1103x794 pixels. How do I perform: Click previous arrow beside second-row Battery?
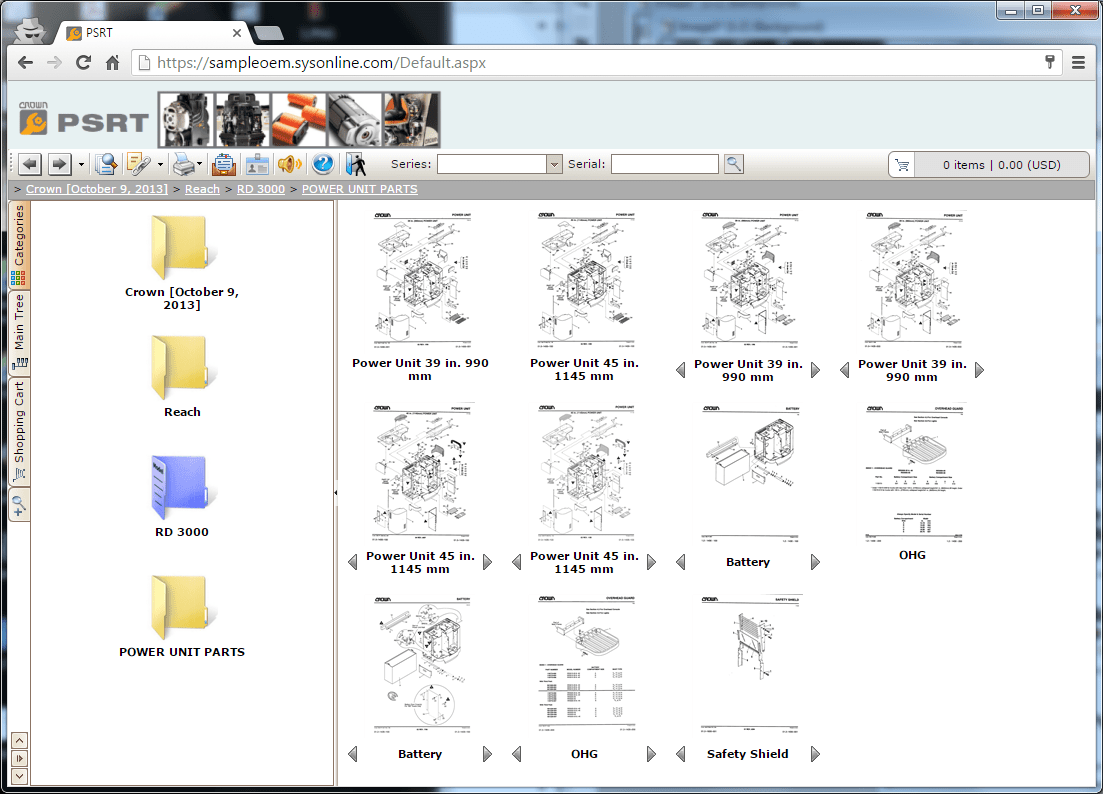tap(680, 562)
